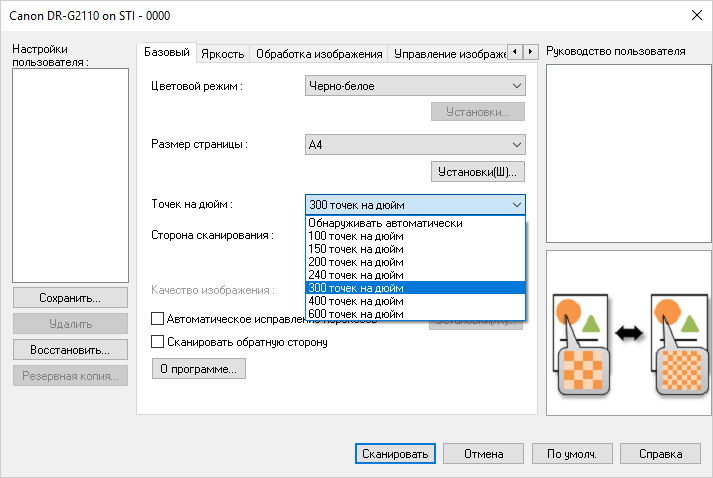Choose 'Обнаруживать автоматически' from the list
The height and width of the screenshot is (478, 713).
tap(385, 223)
